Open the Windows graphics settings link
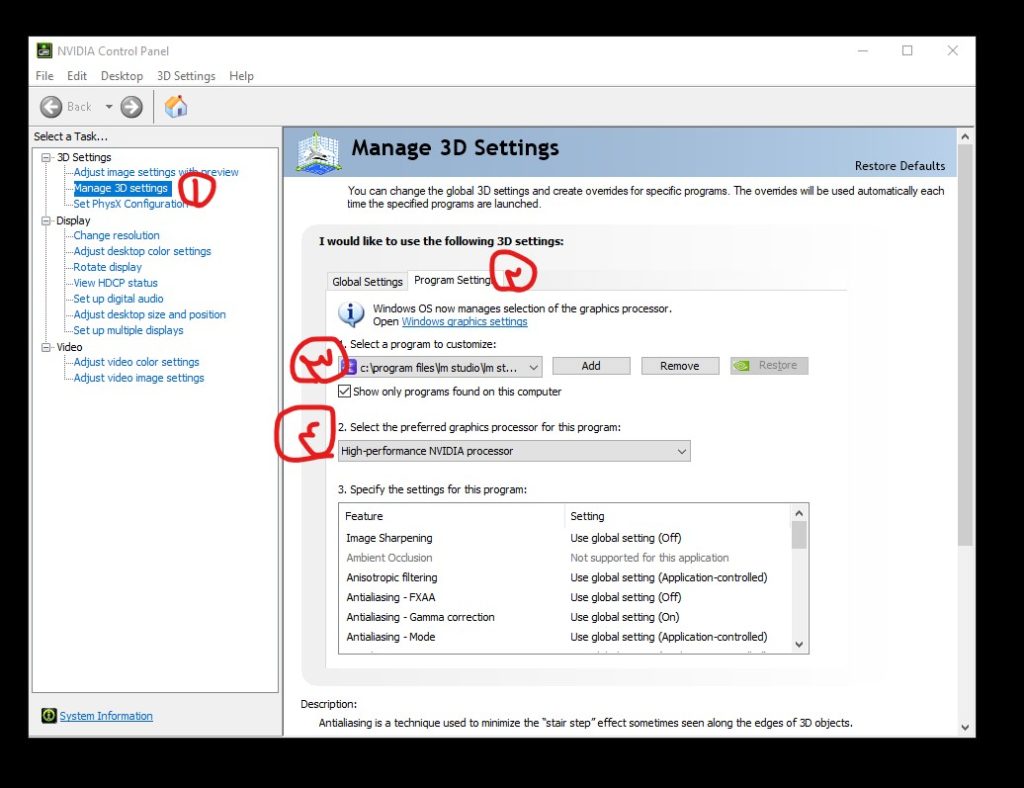The image size is (1024, 788). pos(464,322)
